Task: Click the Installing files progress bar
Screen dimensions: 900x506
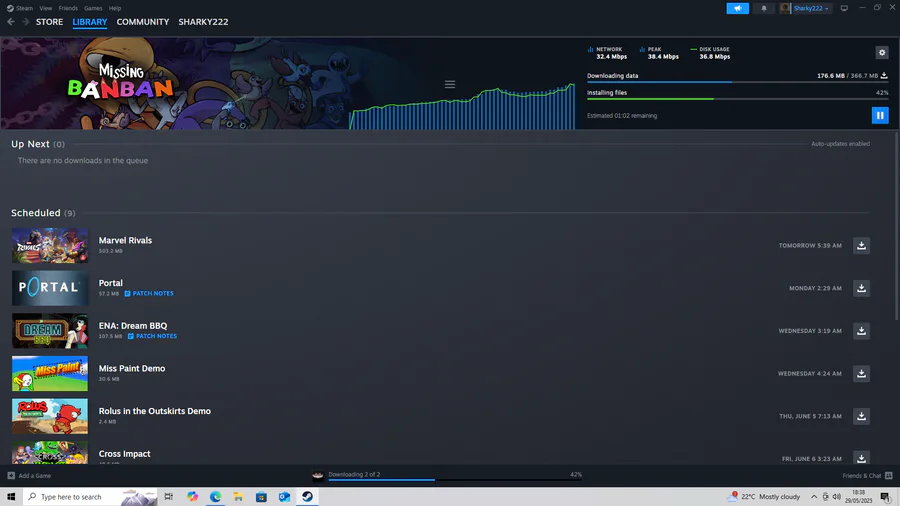Action: click(x=738, y=99)
